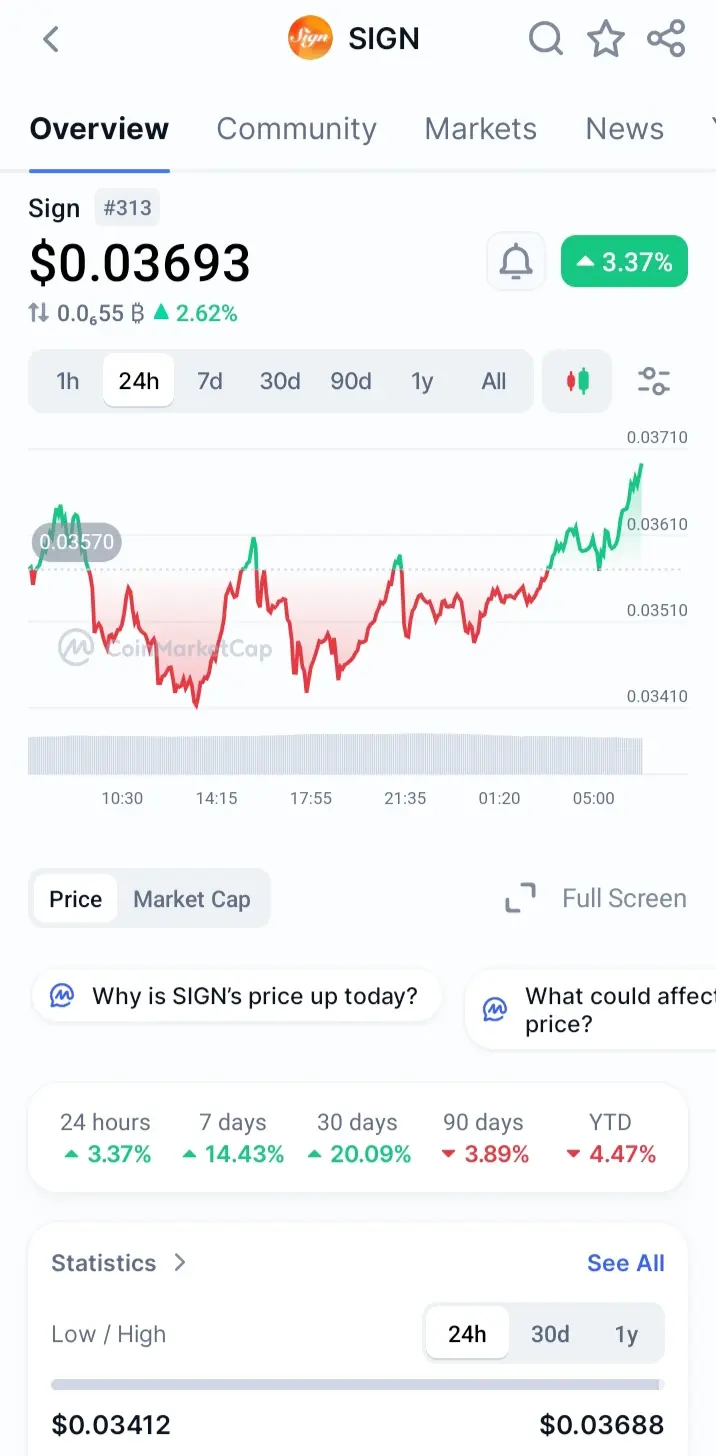Go to the Markets tab
This screenshot has height=1456, width=716.
(x=480, y=129)
